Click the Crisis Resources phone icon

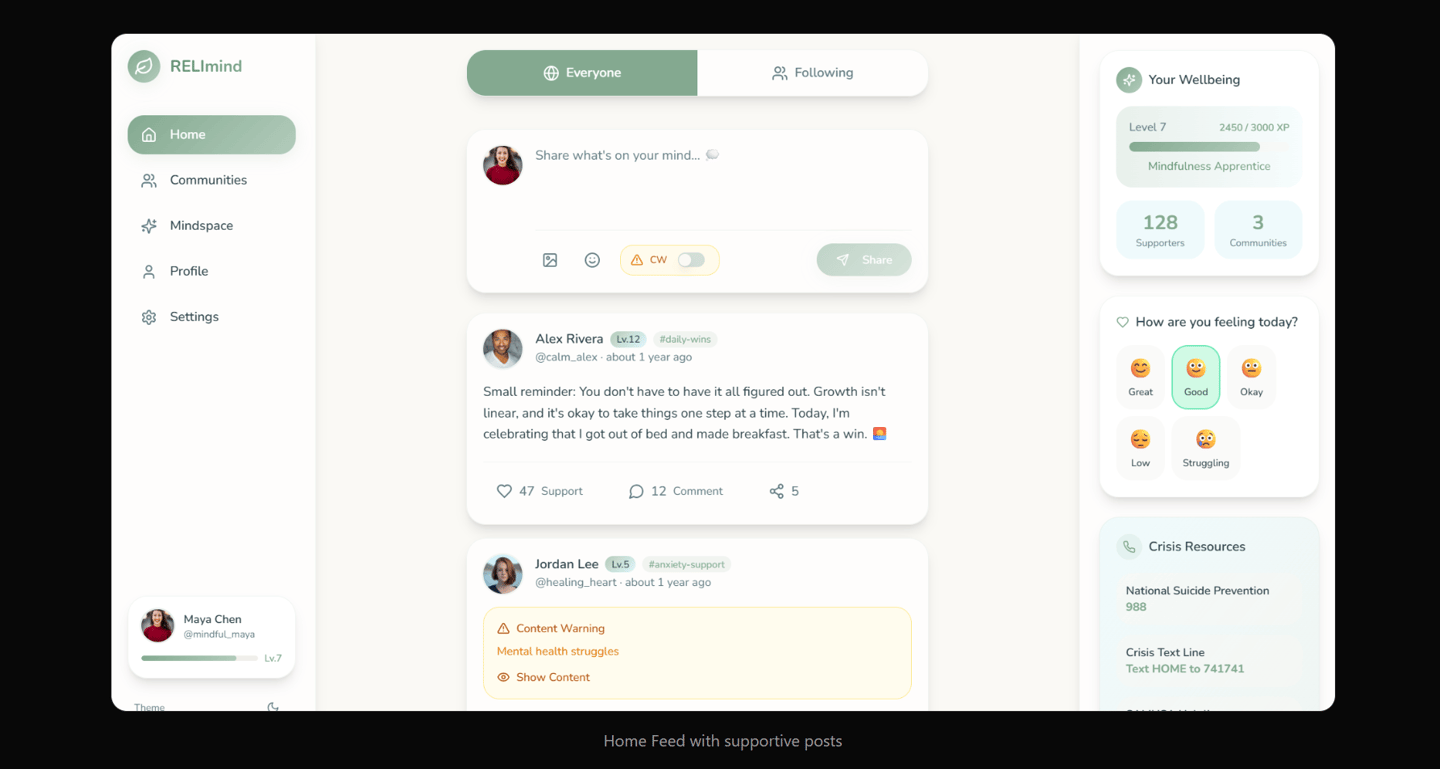coord(1129,547)
